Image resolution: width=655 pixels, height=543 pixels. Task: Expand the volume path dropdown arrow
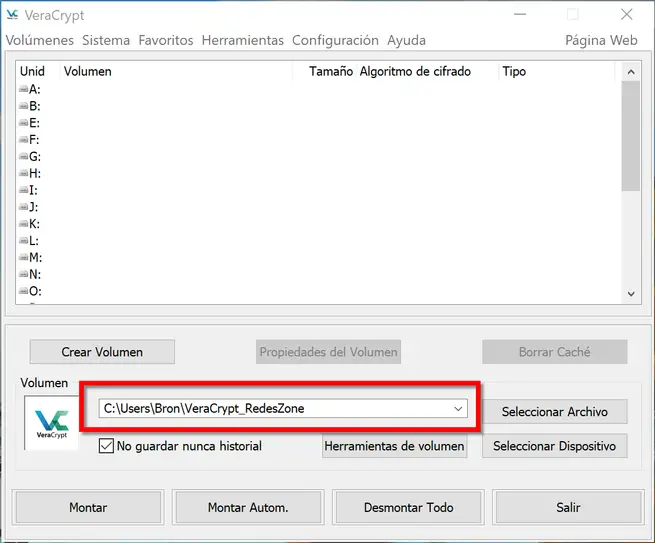458,409
